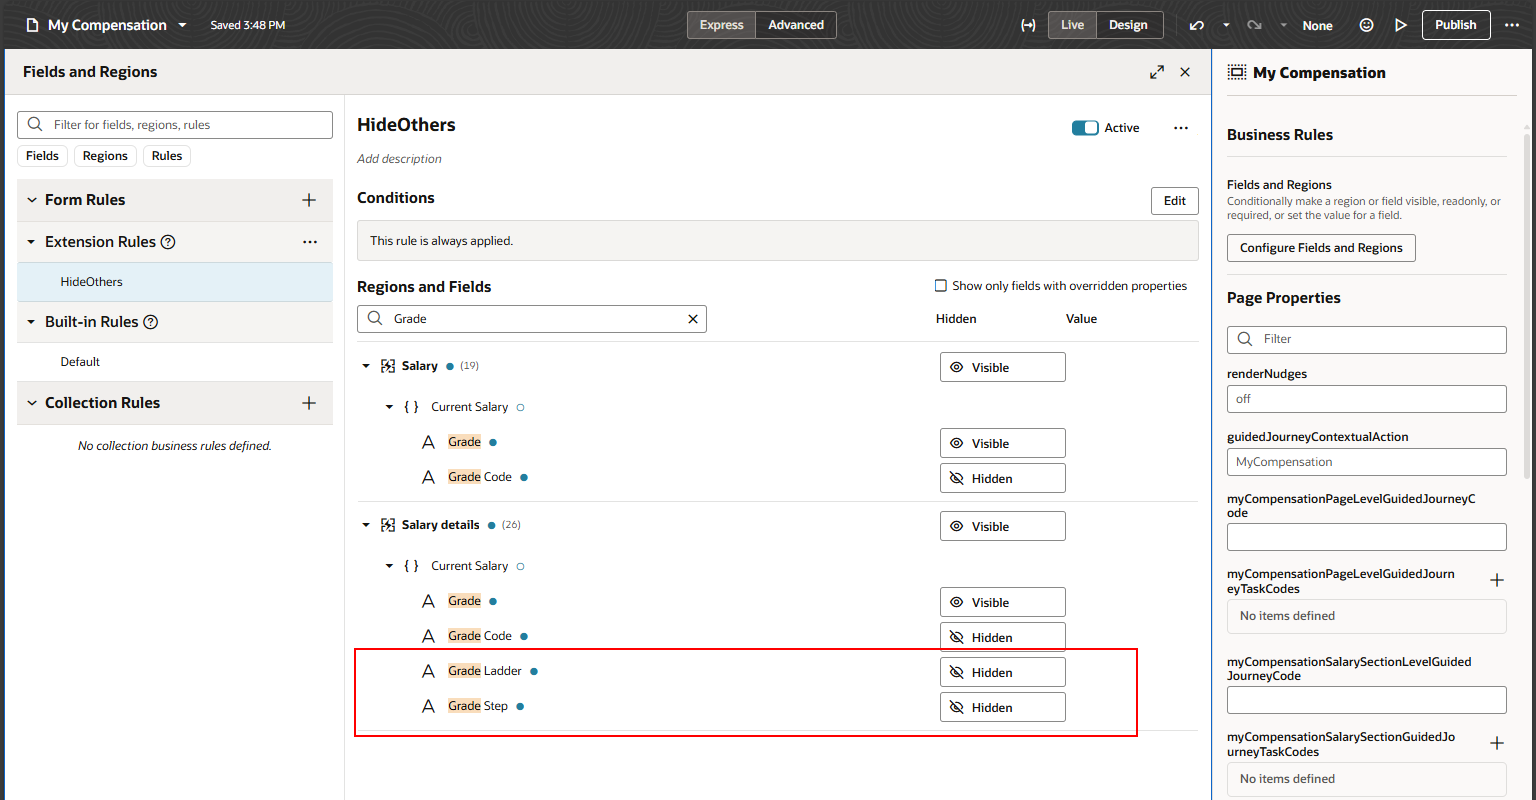Click the Preview play icon
This screenshot has width=1536, height=800.
[x=1400, y=25]
